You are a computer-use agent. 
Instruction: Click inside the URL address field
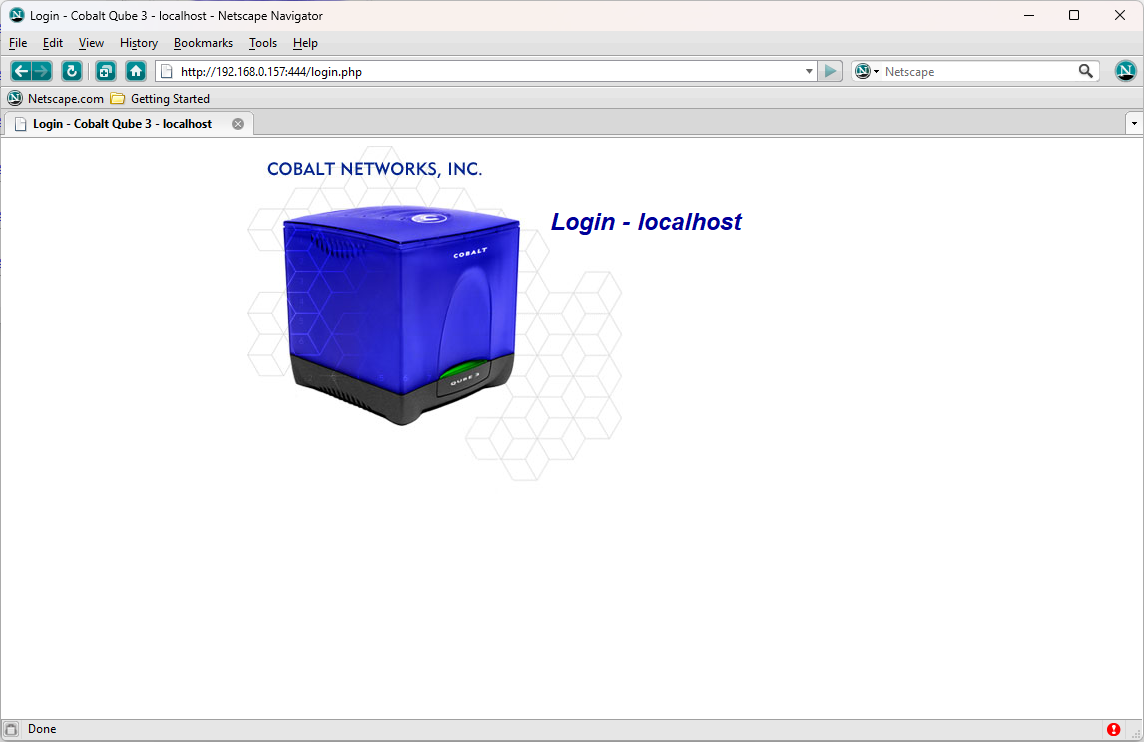tap(450, 71)
